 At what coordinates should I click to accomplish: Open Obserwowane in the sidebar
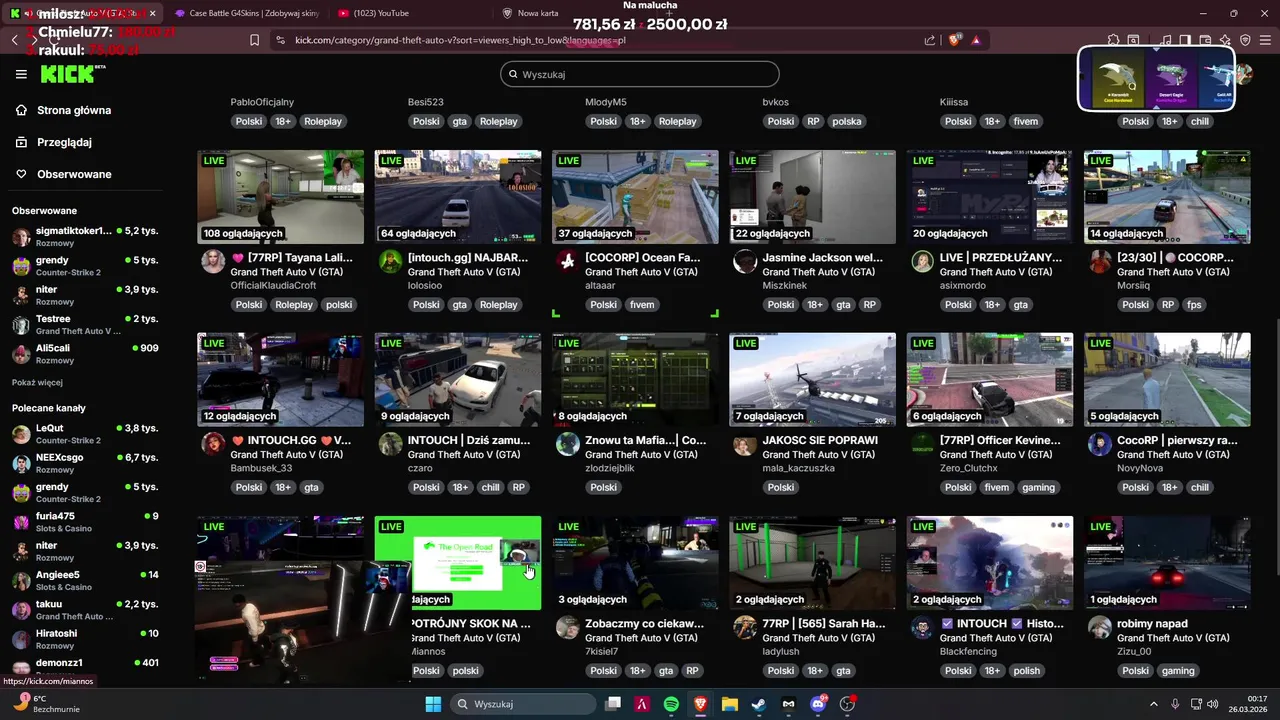pos(74,174)
